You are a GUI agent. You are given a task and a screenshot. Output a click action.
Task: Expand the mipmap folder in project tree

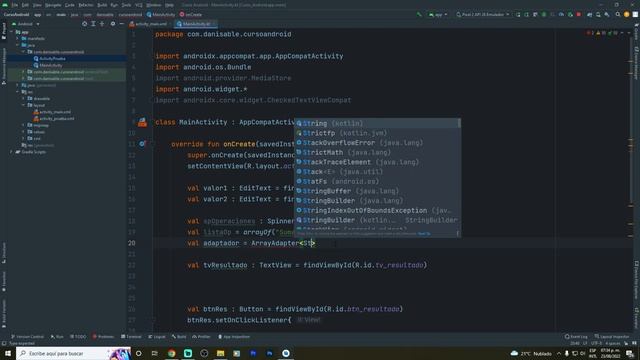pyautogui.click(x=23, y=125)
